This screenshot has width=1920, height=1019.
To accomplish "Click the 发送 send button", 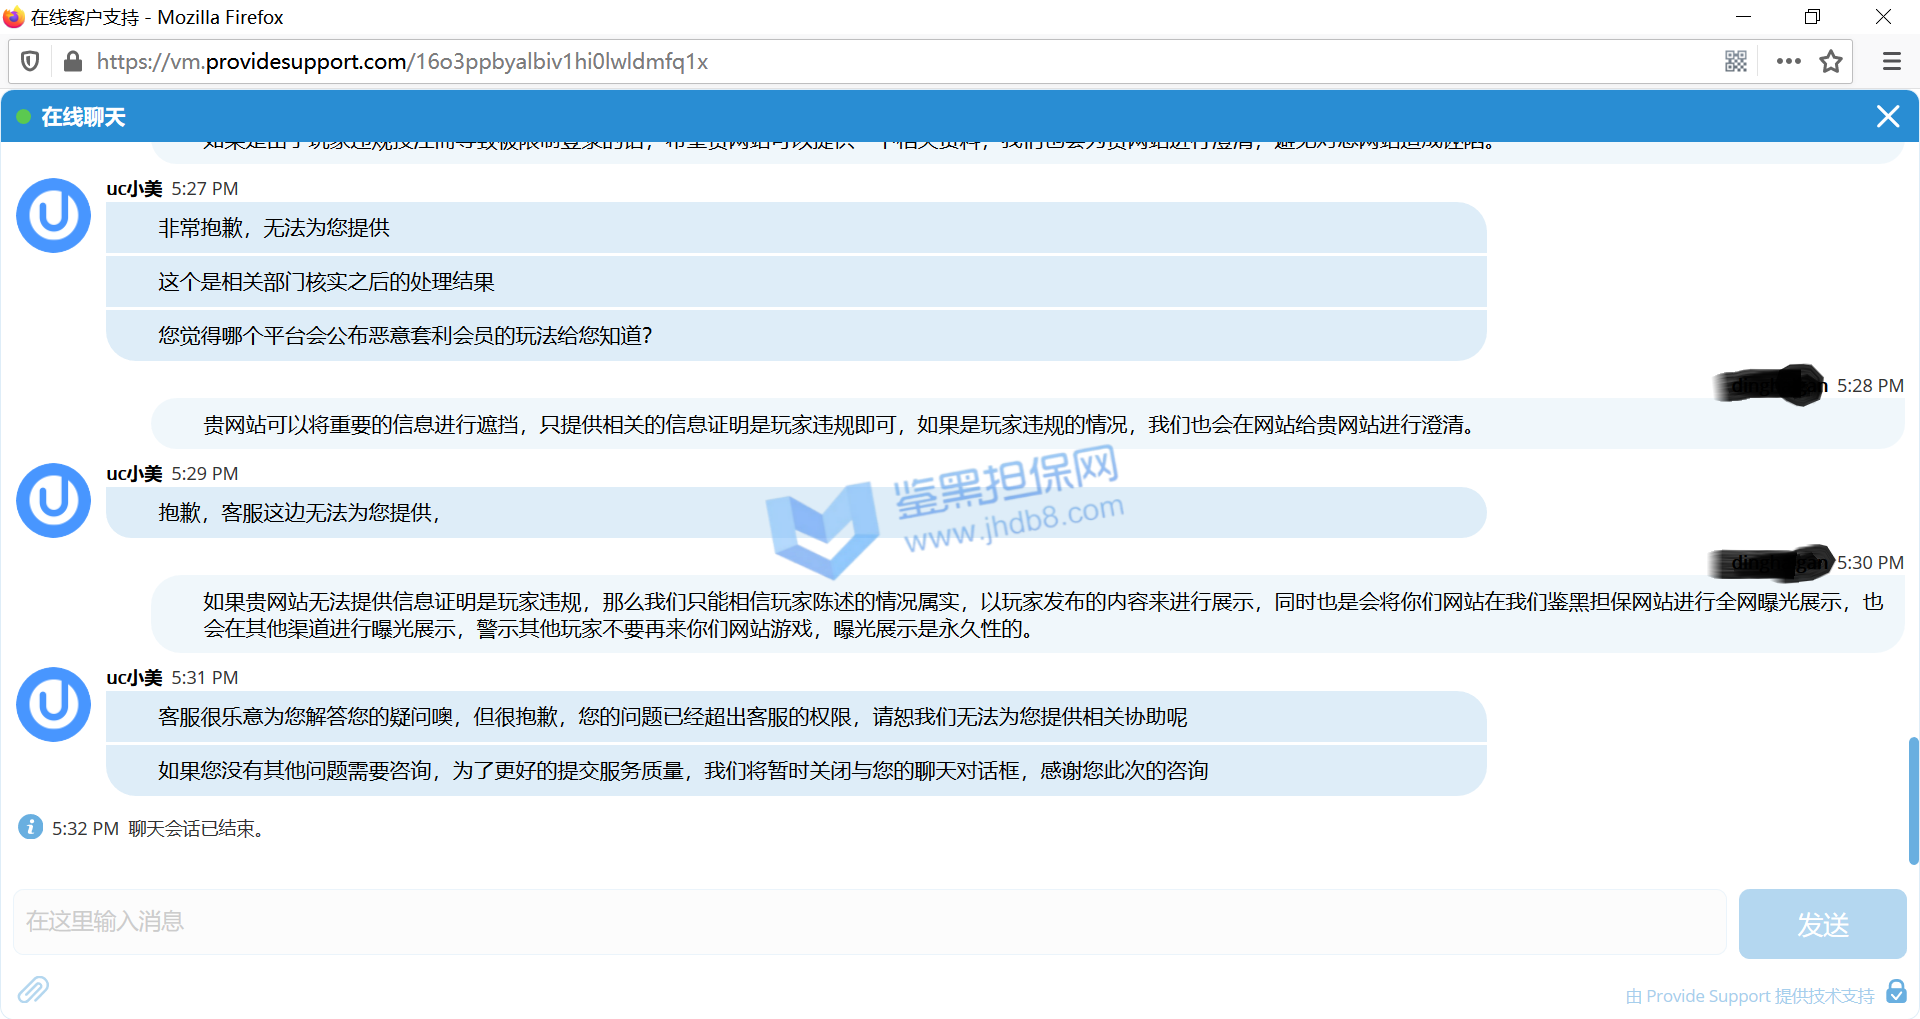I will tap(1822, 924).
